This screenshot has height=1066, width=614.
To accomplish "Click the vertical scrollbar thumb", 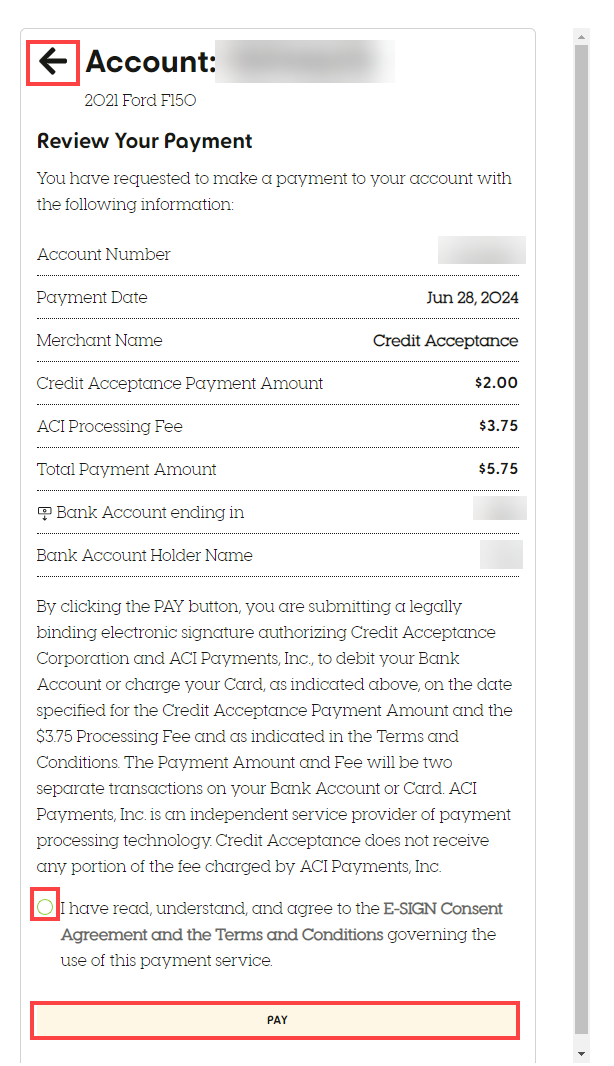I will tap(582, 540).
